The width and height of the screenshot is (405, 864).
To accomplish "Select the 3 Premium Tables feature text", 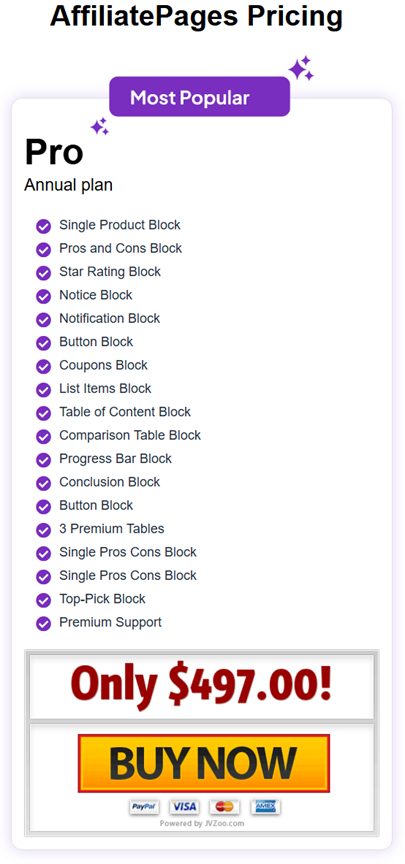I will point(112,528).
